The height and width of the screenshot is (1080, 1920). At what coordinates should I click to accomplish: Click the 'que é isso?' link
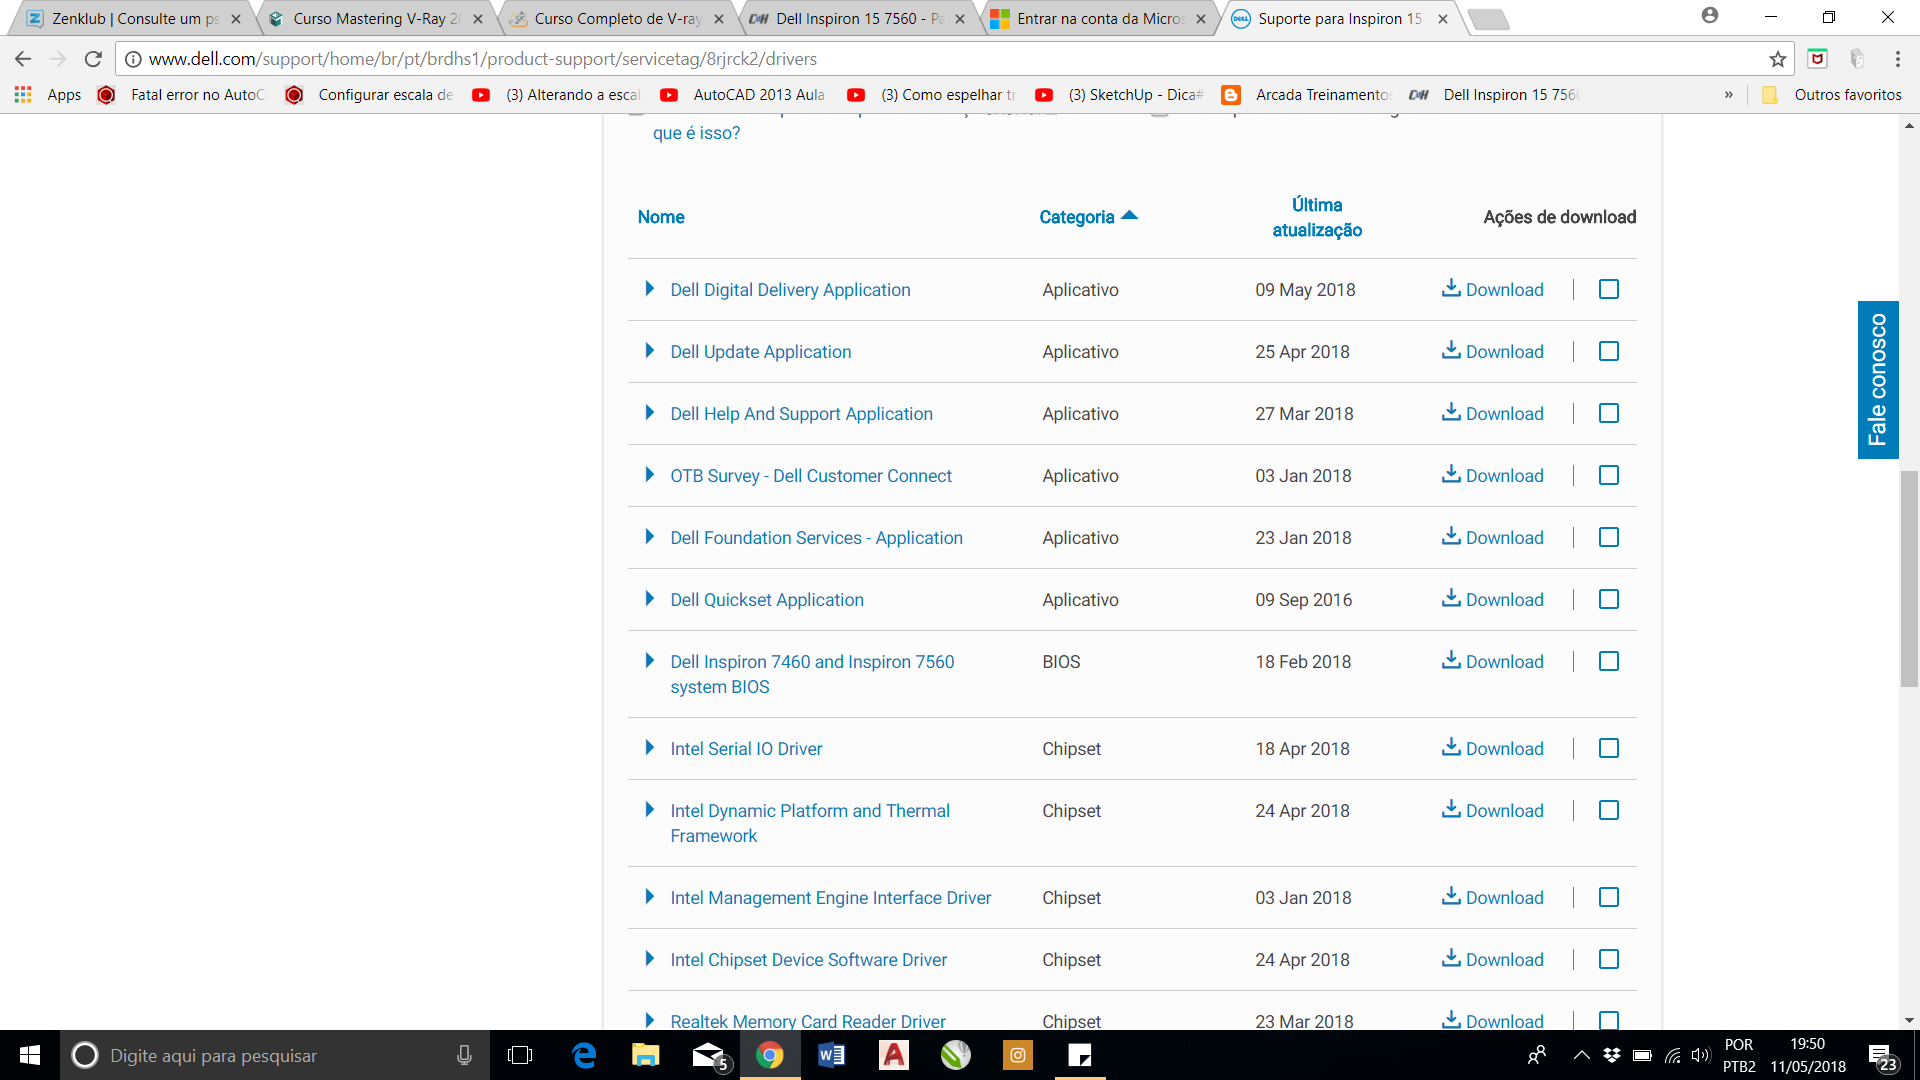click(696, 133)
